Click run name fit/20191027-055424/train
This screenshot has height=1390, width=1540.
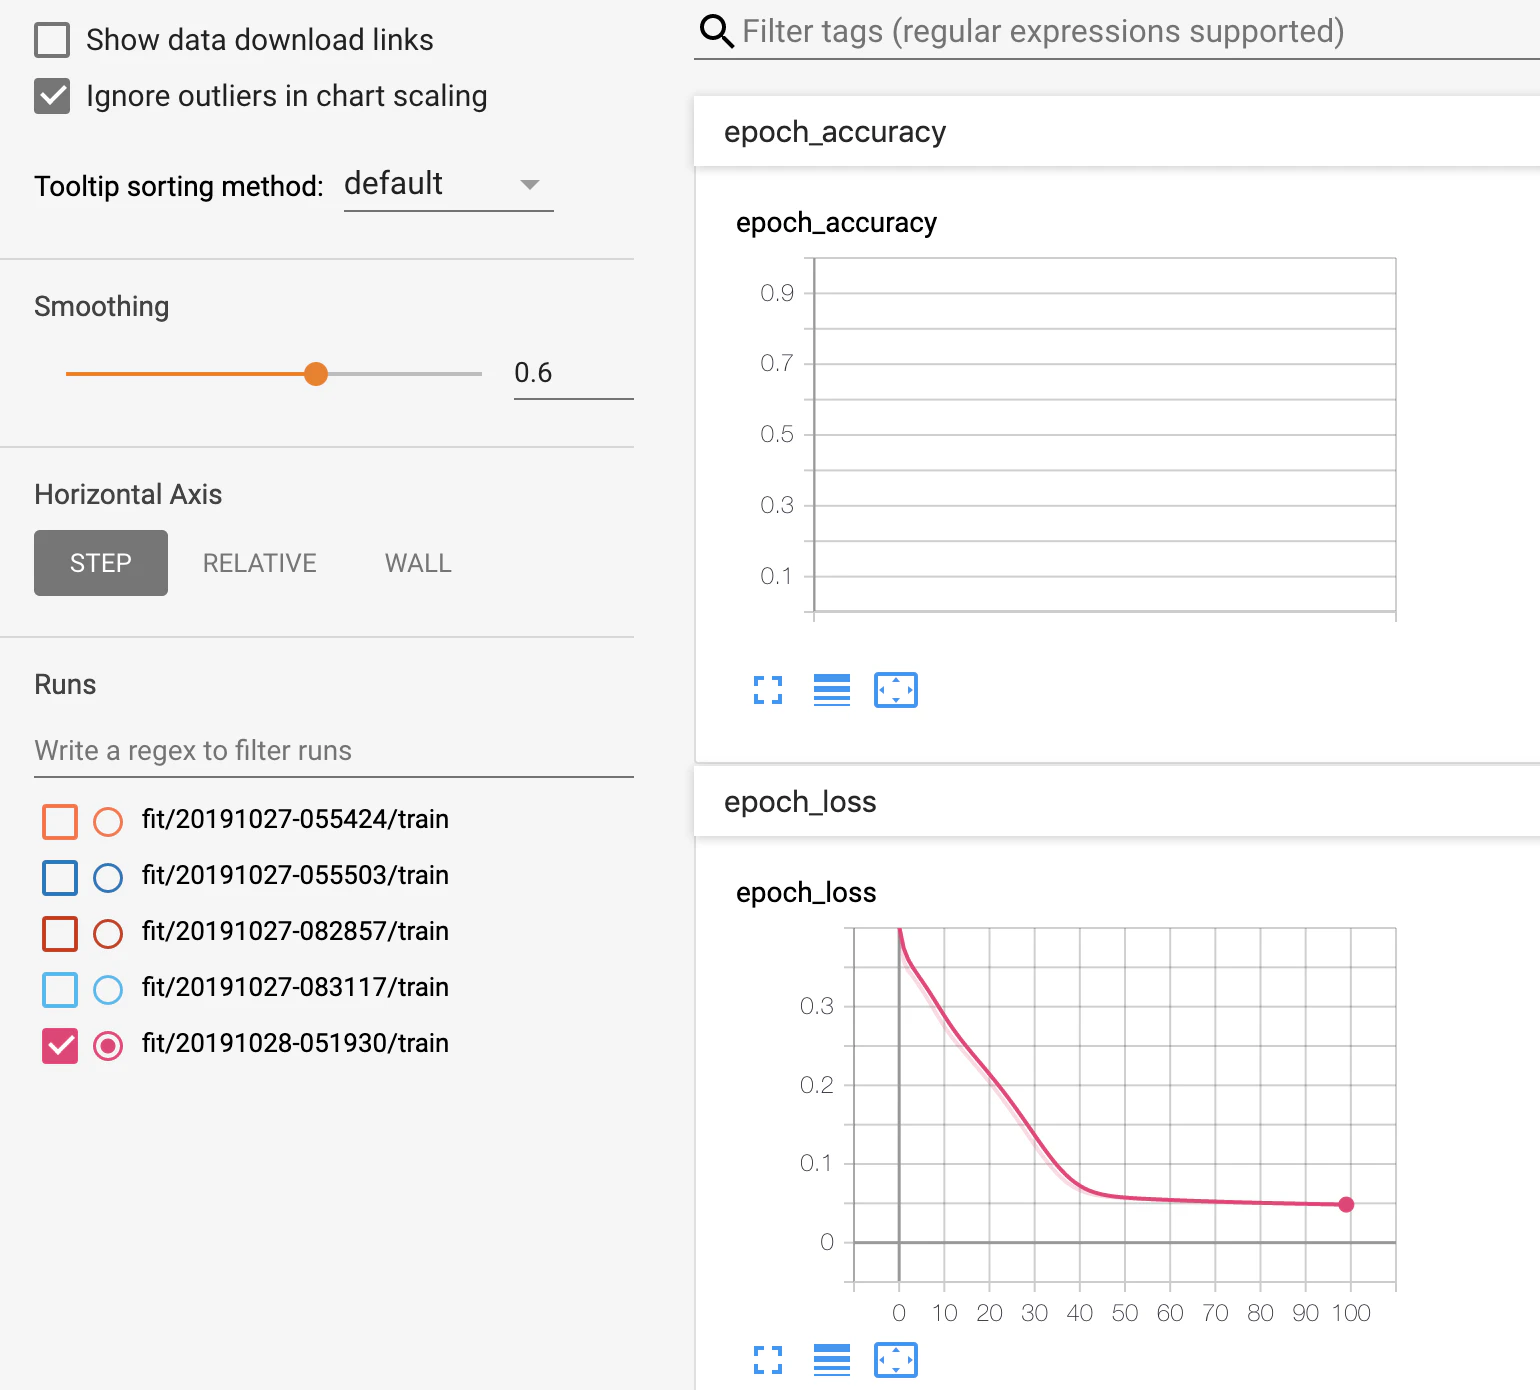(295, 819)
